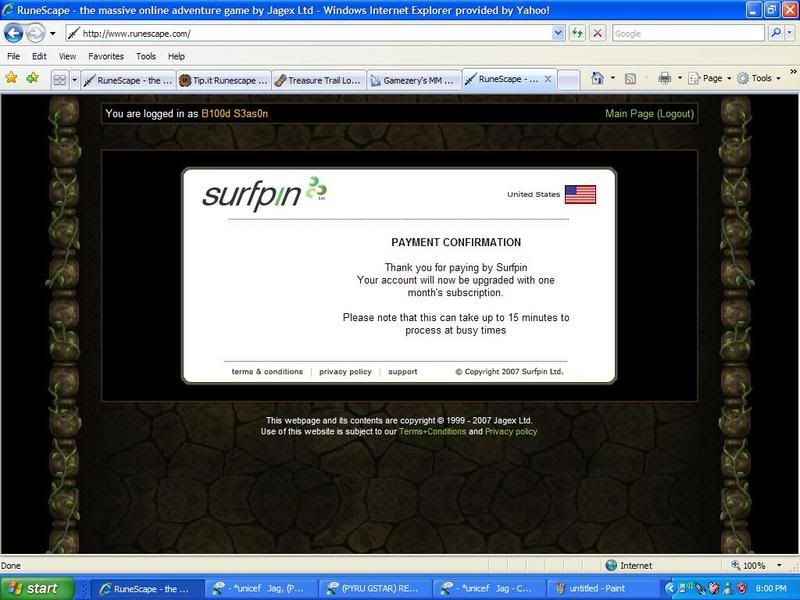This screenshot has width=800, height=600.
Task: Open the search provider options dropdown
Action: (x=789, y=34)
